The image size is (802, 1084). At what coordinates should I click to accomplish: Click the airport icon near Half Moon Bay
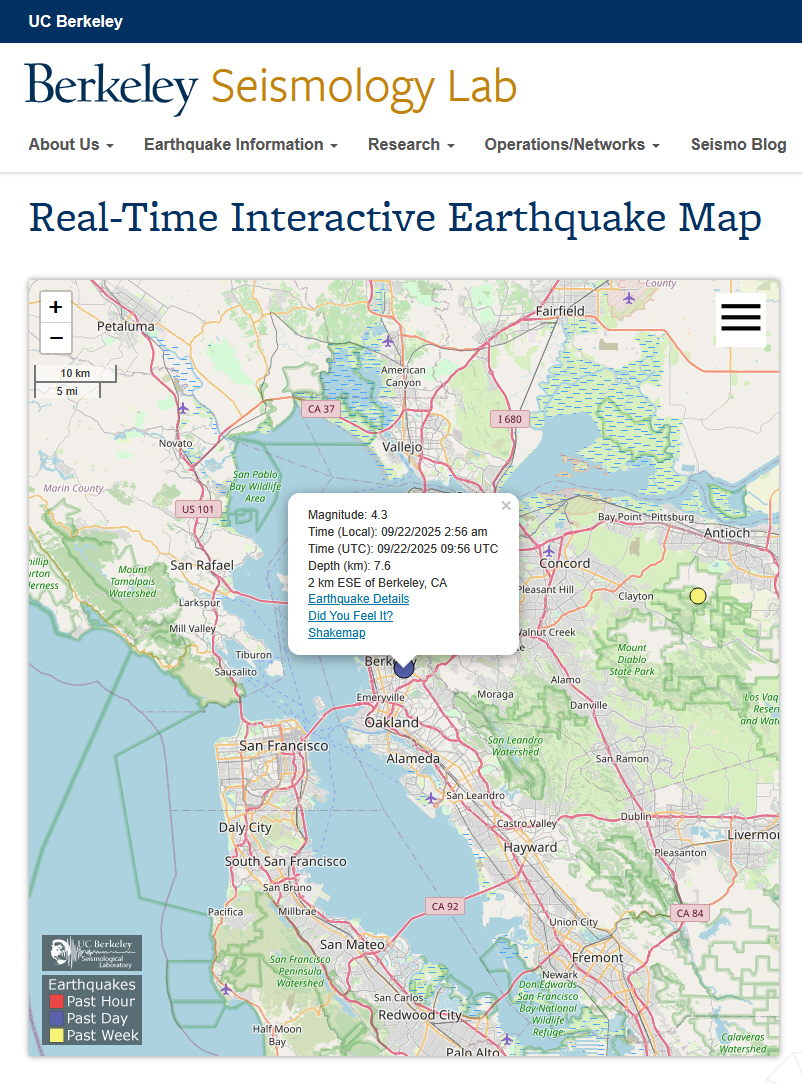[225, 989]
